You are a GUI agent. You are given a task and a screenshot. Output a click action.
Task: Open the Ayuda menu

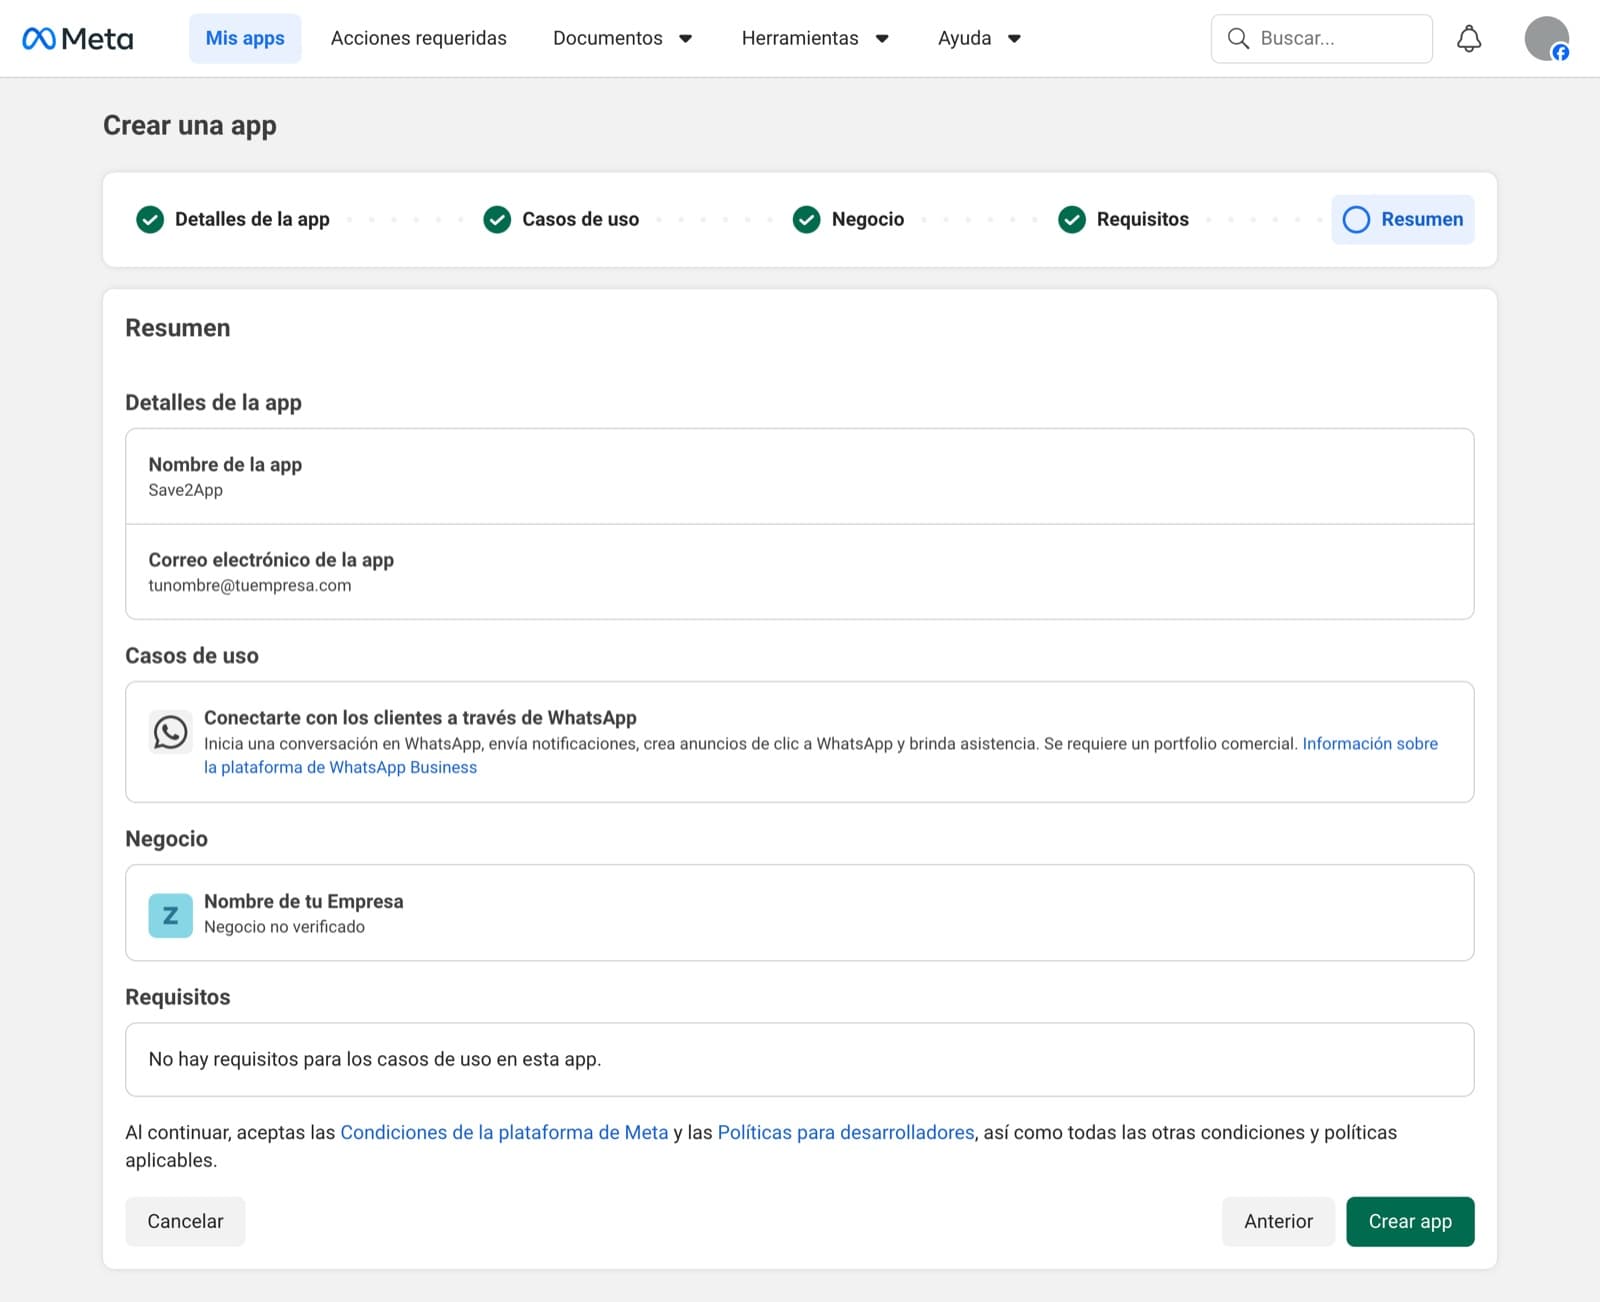(979, 38)
